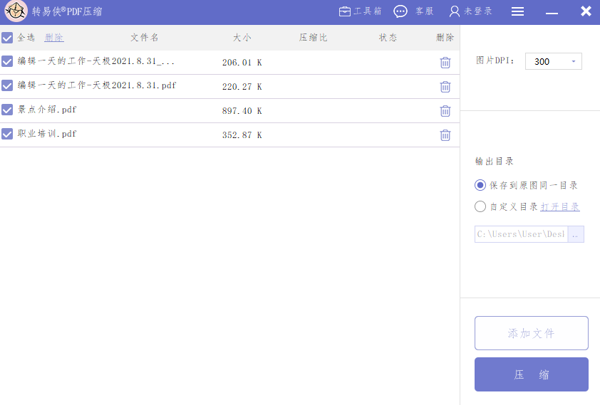Delete the 220.27 K file row

445,86
